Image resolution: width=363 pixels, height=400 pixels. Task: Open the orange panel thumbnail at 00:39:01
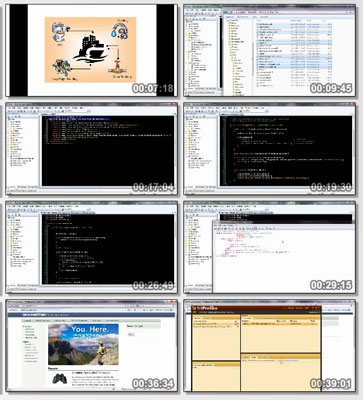point(269,345)
